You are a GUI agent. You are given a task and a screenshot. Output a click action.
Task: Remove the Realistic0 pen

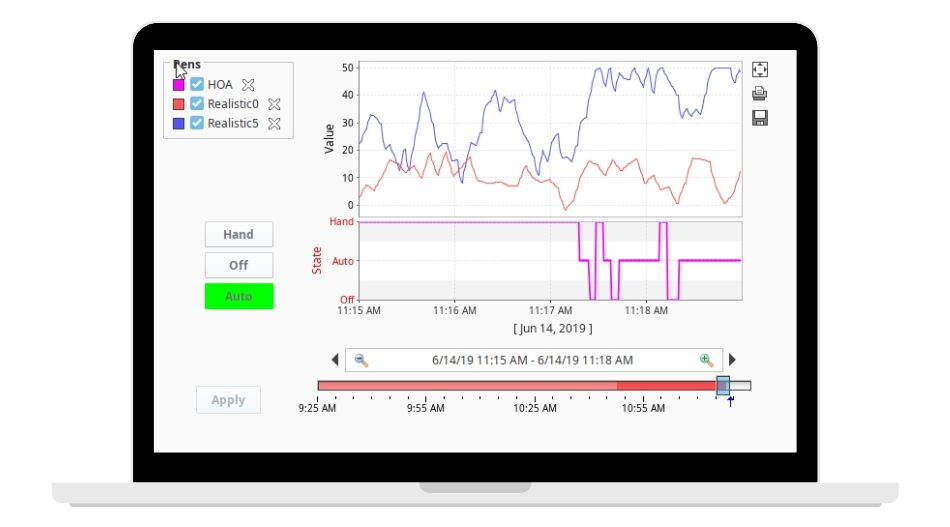click(x=274, y=104)
